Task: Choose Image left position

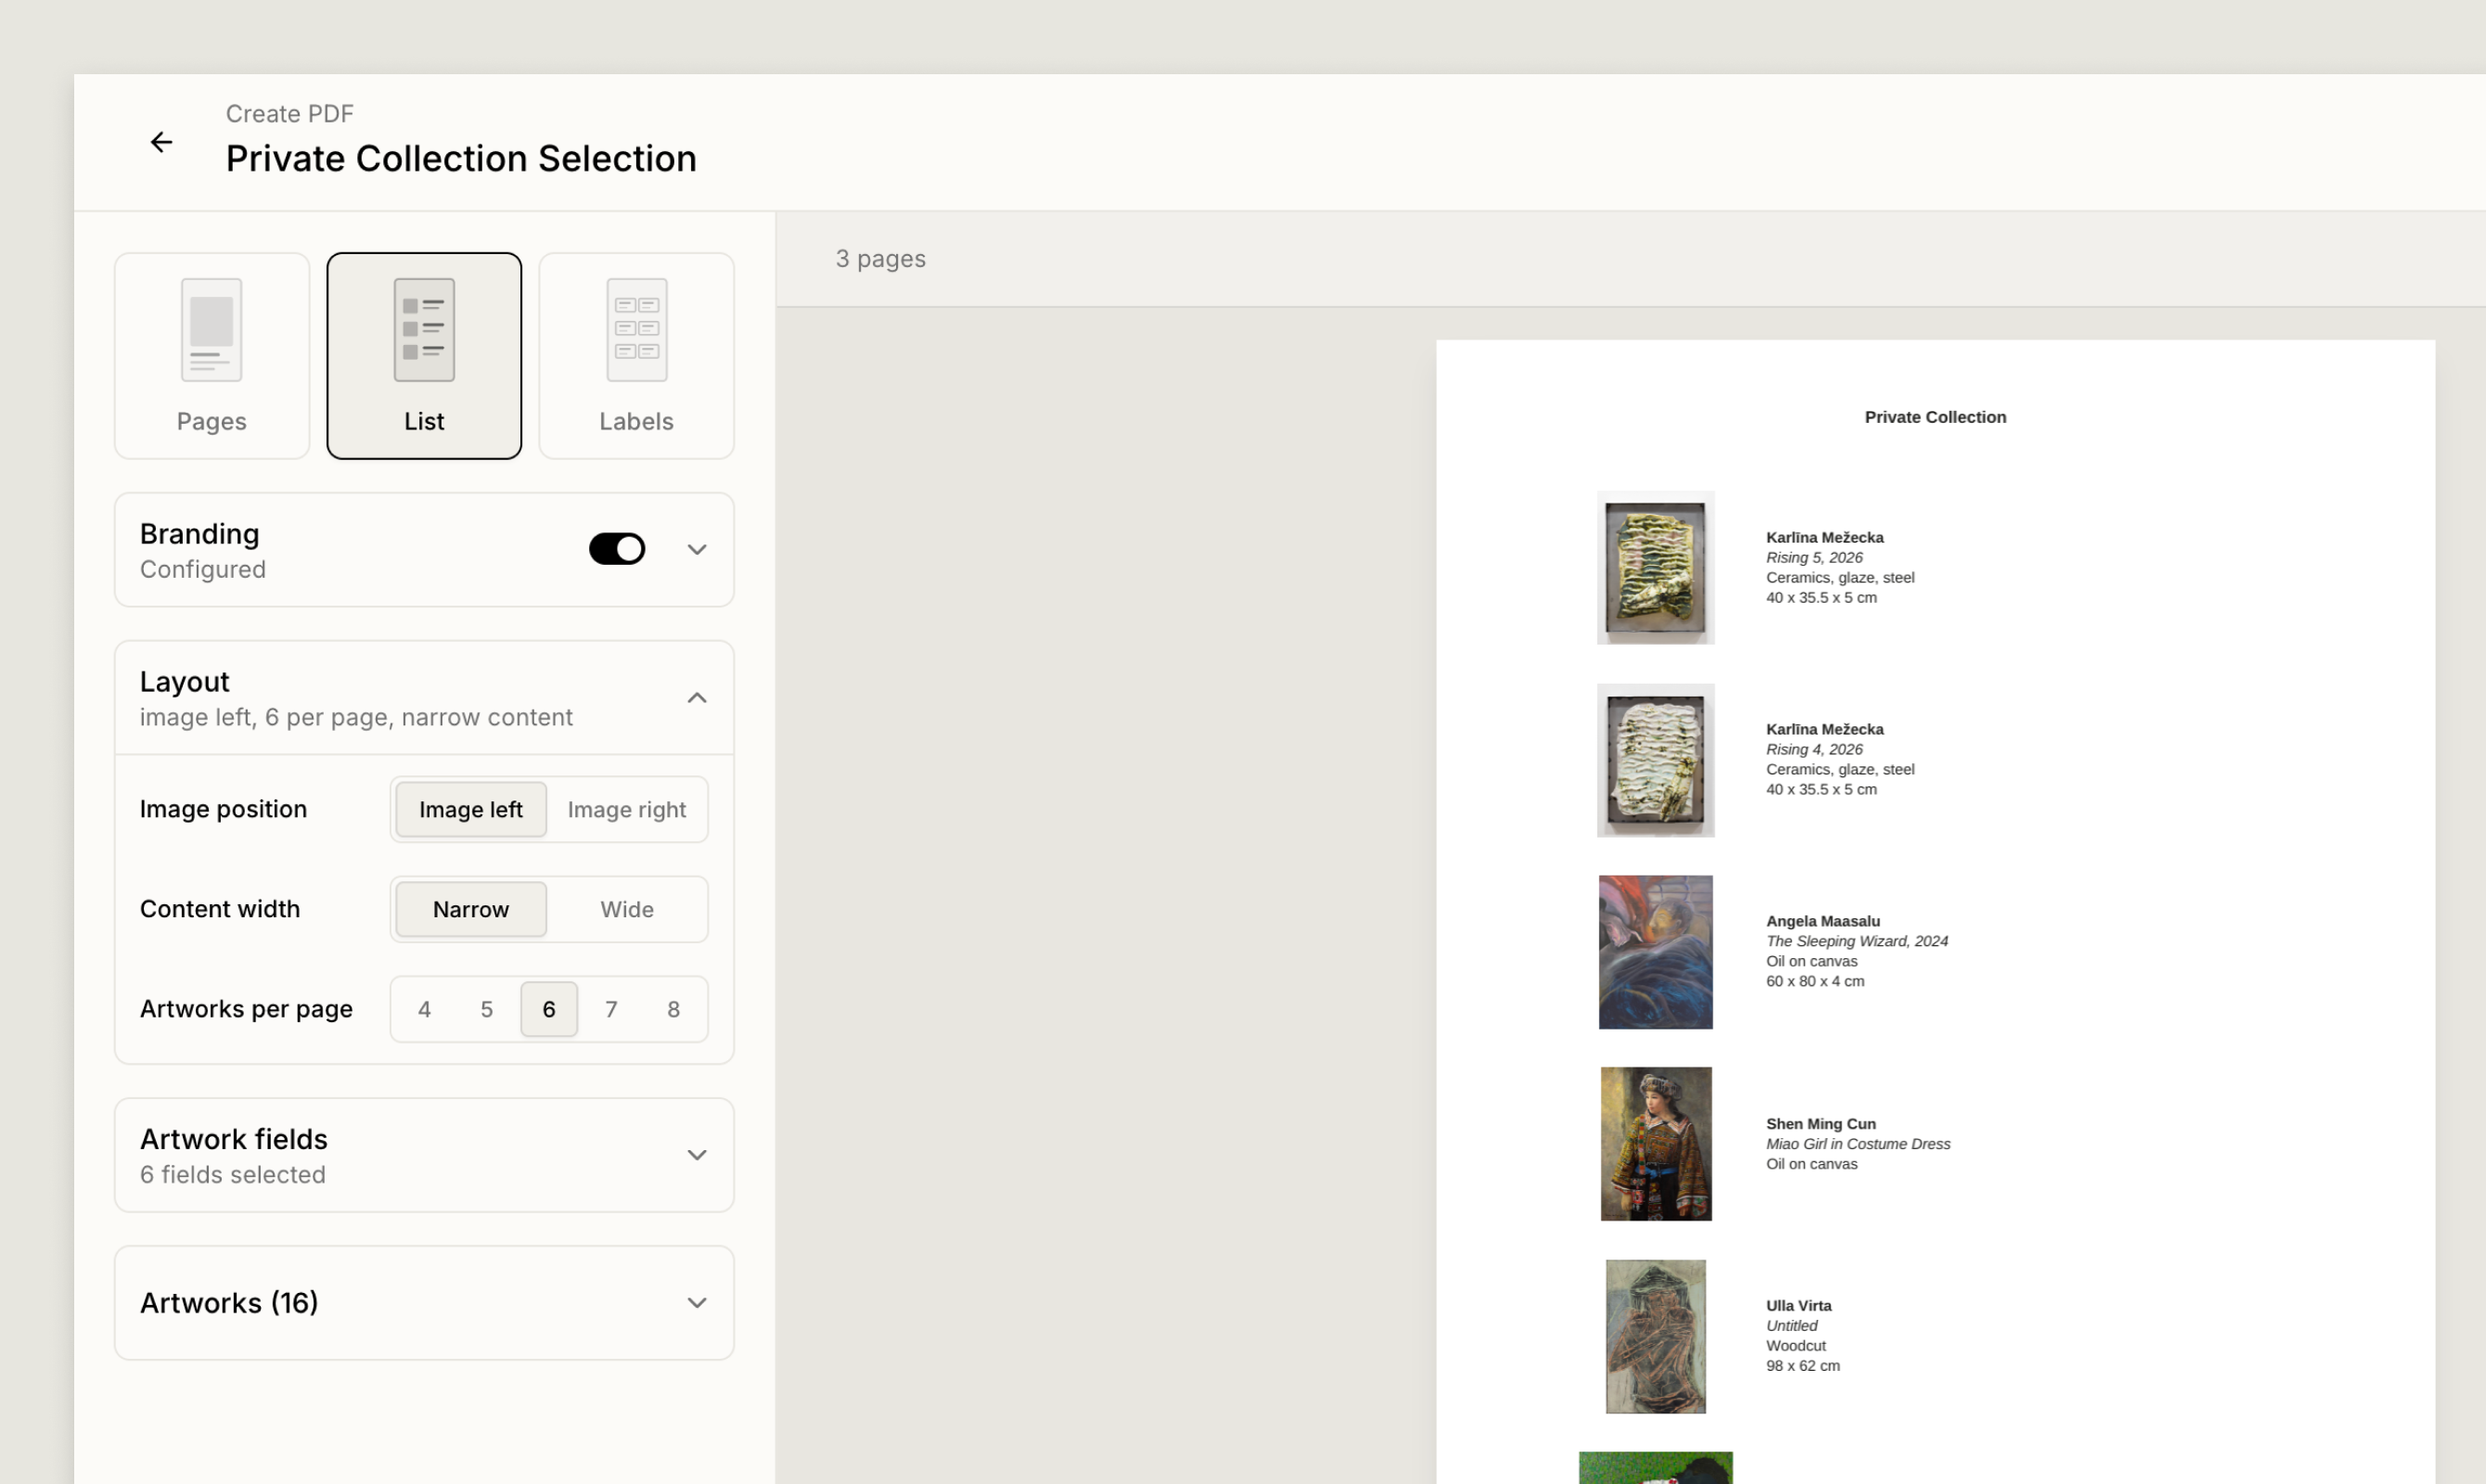Action: [471, 809]
